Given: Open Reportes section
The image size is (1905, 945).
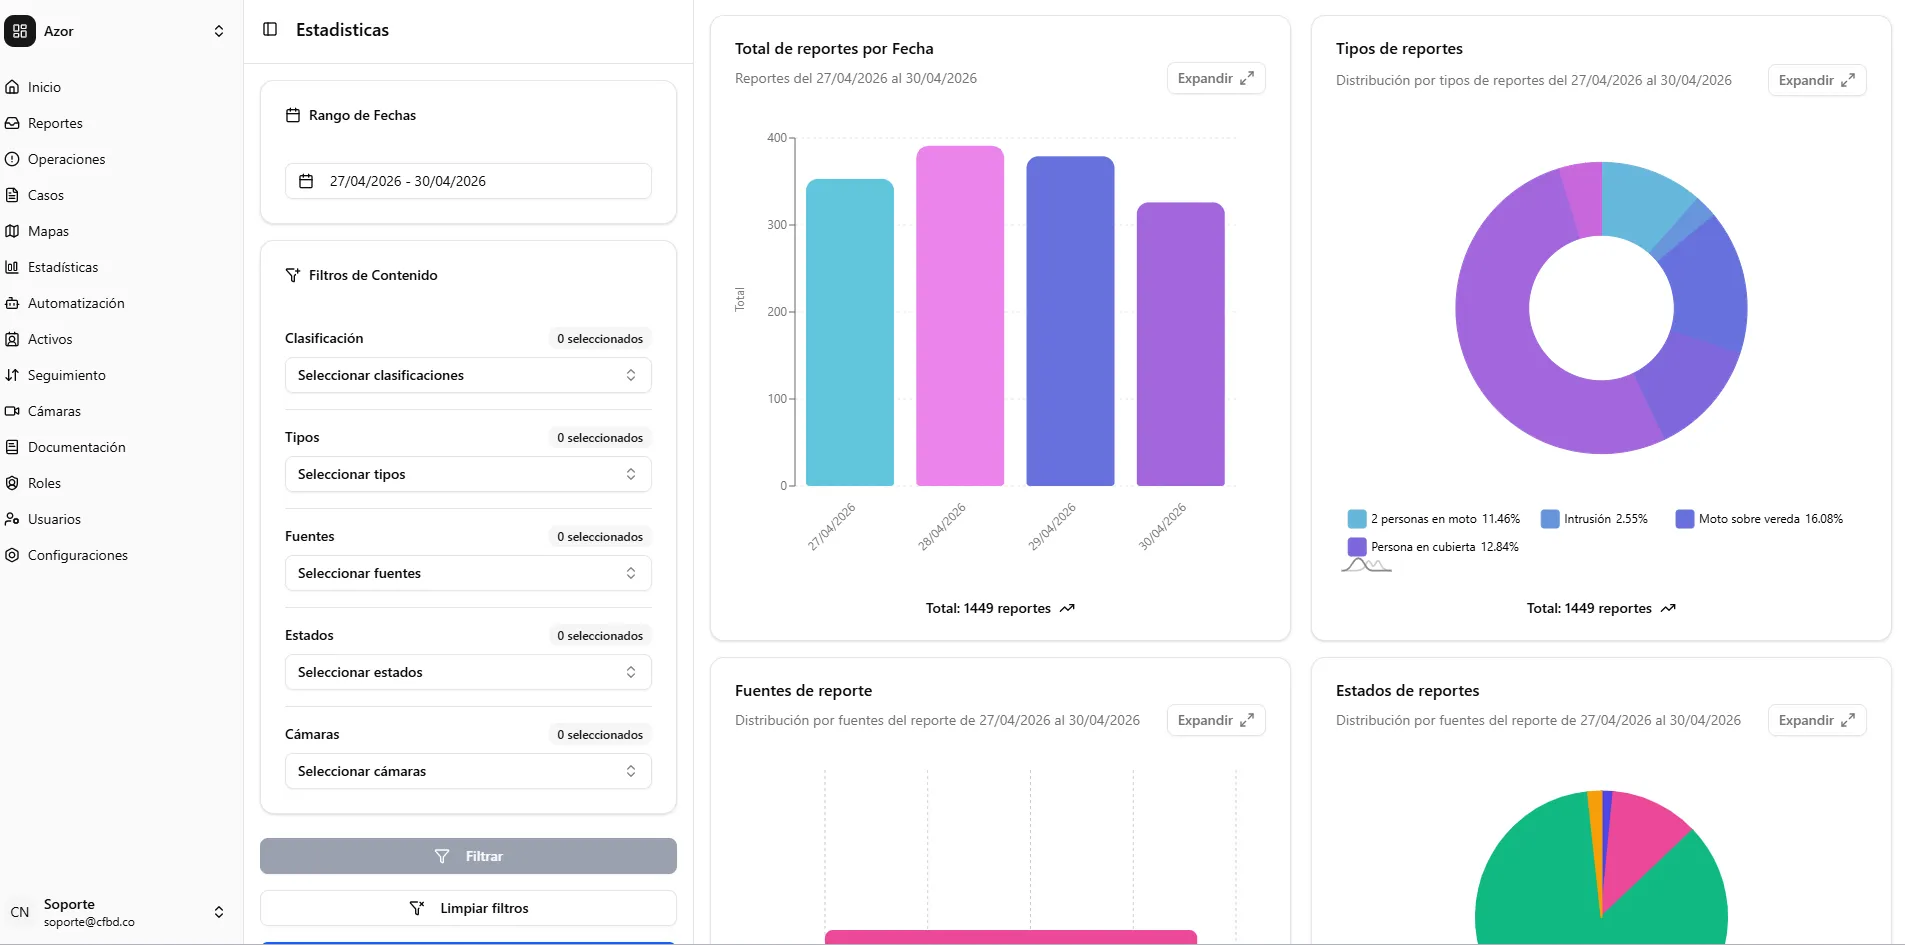Looking at the screenshot, I should pyautogui.click(x=55, y=123).
